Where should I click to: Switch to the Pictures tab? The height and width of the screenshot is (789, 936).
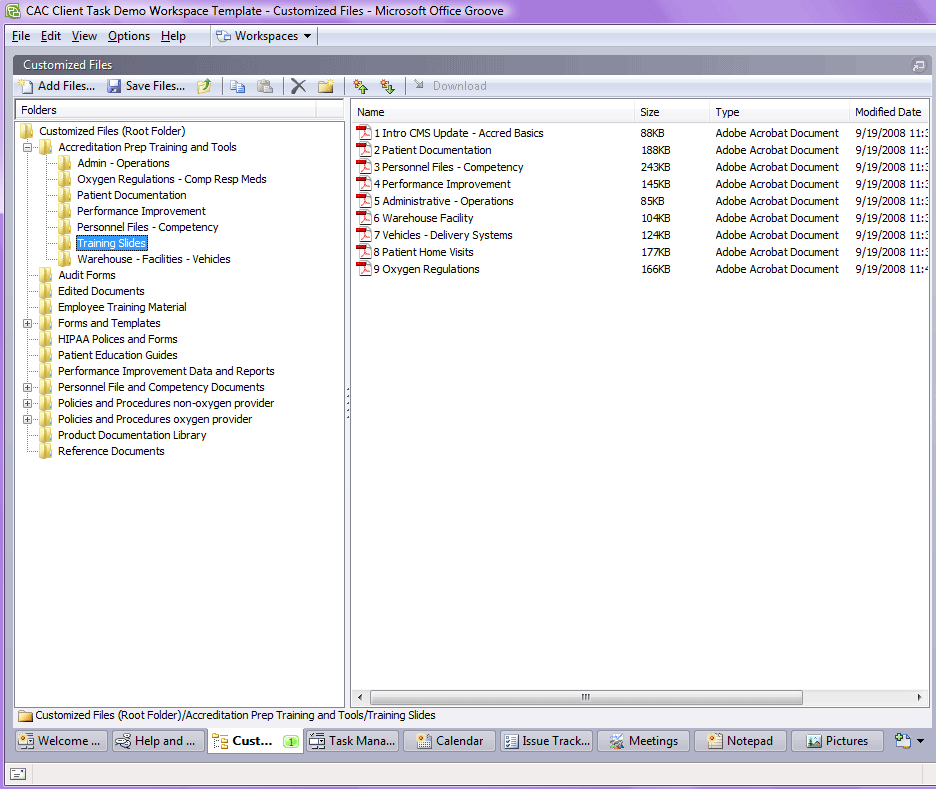click(838, 741)
